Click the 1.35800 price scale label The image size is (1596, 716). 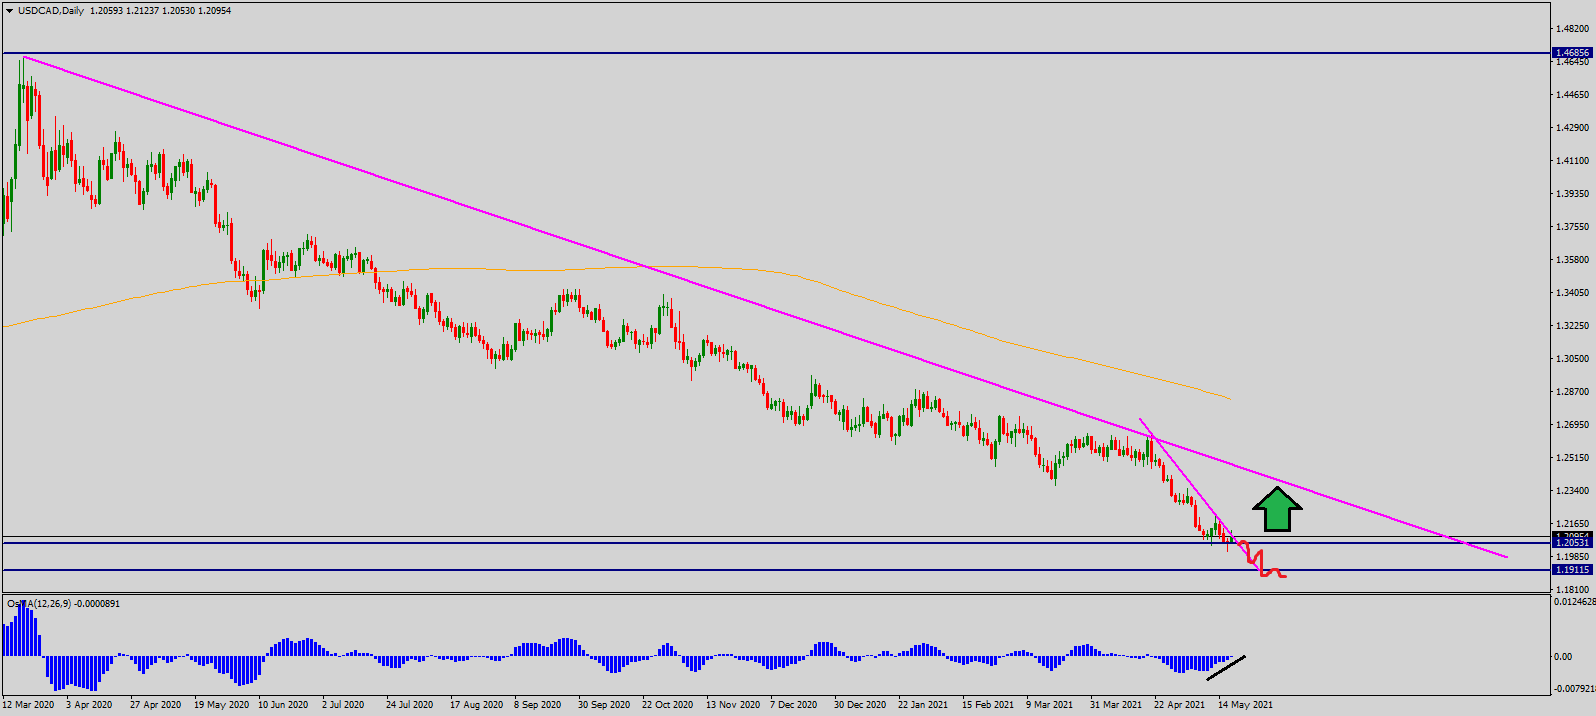point(1572,260)
